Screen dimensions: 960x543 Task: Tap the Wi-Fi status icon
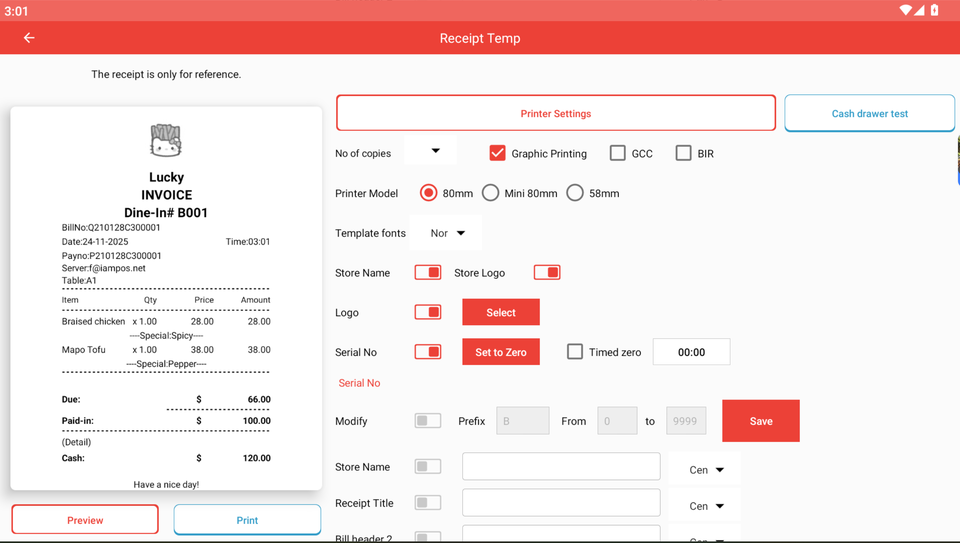point(905,10)
